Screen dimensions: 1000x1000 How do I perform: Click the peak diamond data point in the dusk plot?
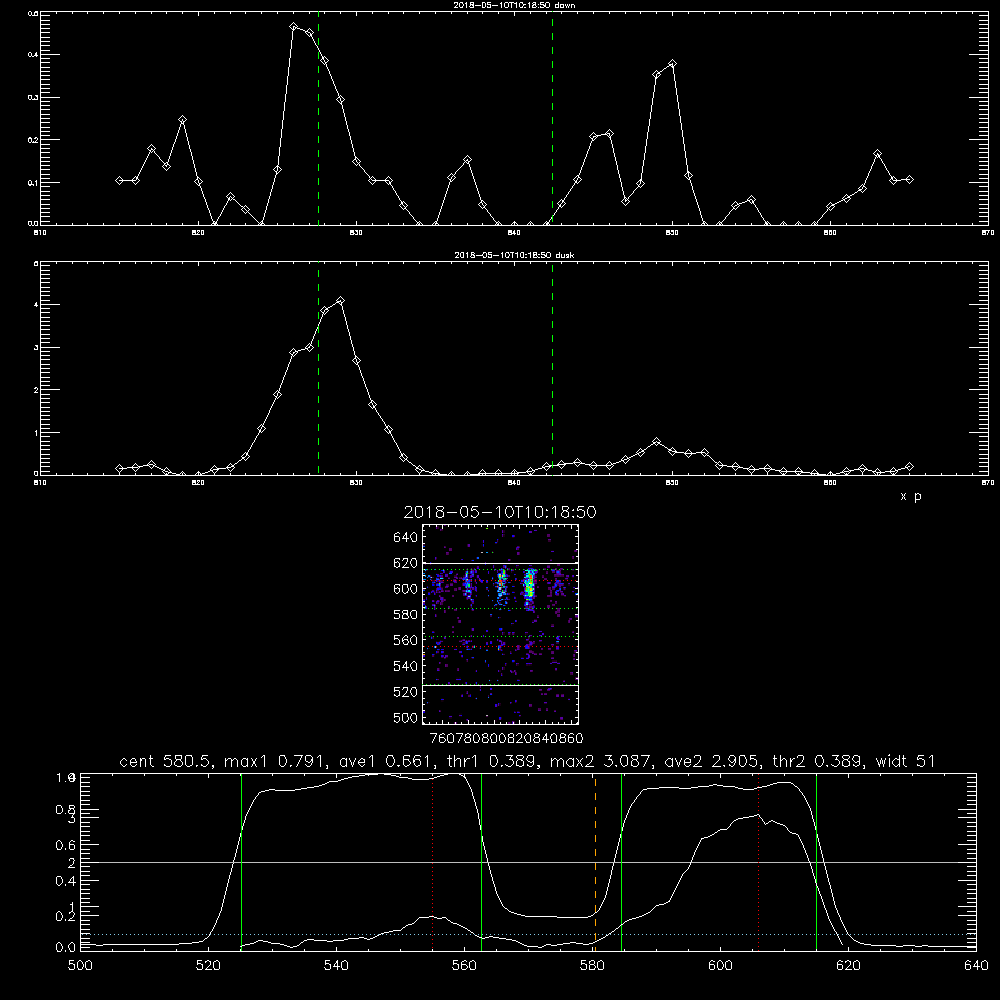pyautogui.click(x=341, y=300)
